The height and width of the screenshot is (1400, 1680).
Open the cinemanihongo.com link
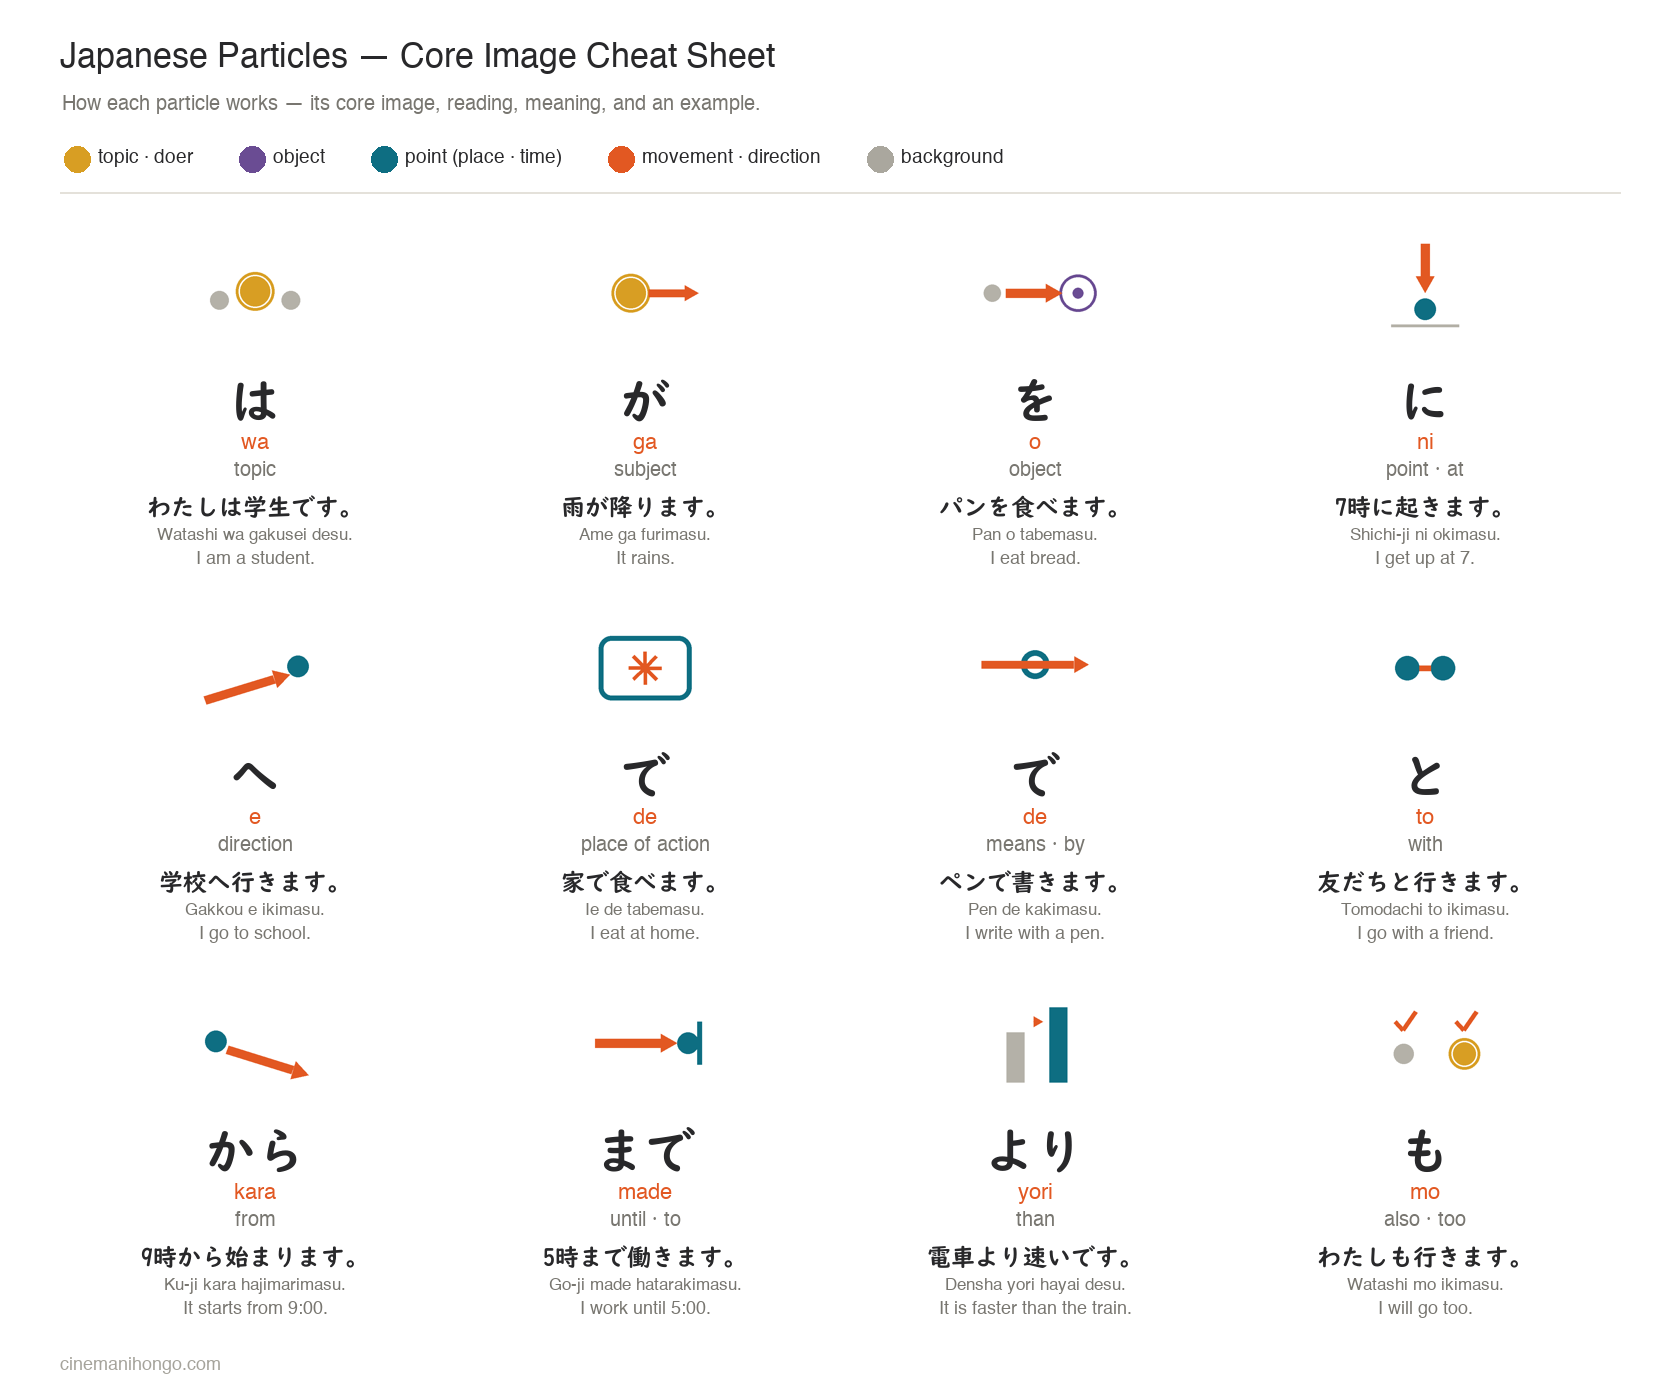click(140, 1364)
